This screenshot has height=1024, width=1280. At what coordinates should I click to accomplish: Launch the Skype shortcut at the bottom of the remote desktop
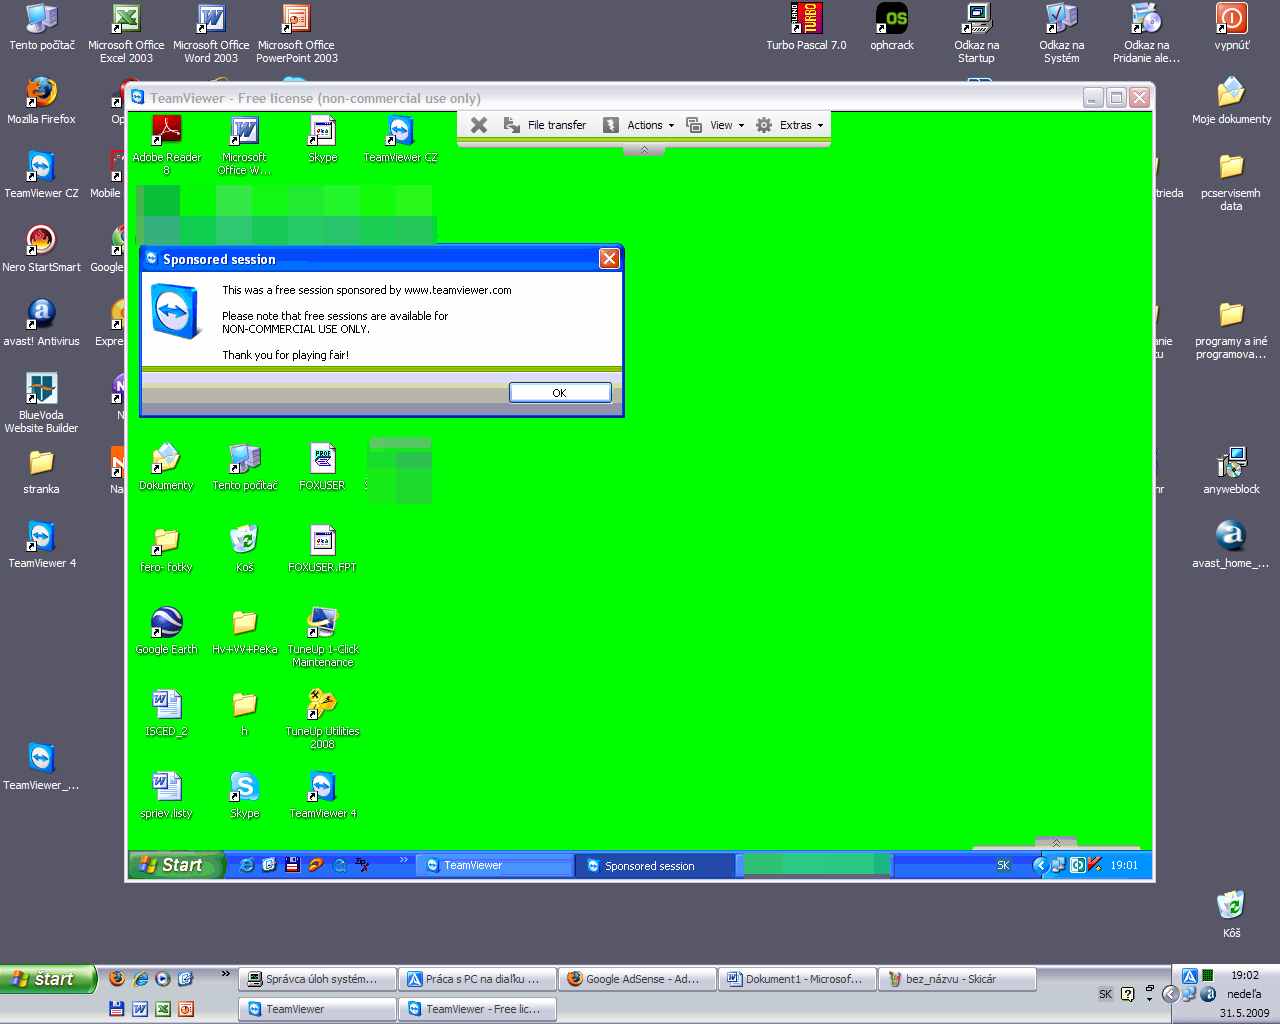coord(244,795)
